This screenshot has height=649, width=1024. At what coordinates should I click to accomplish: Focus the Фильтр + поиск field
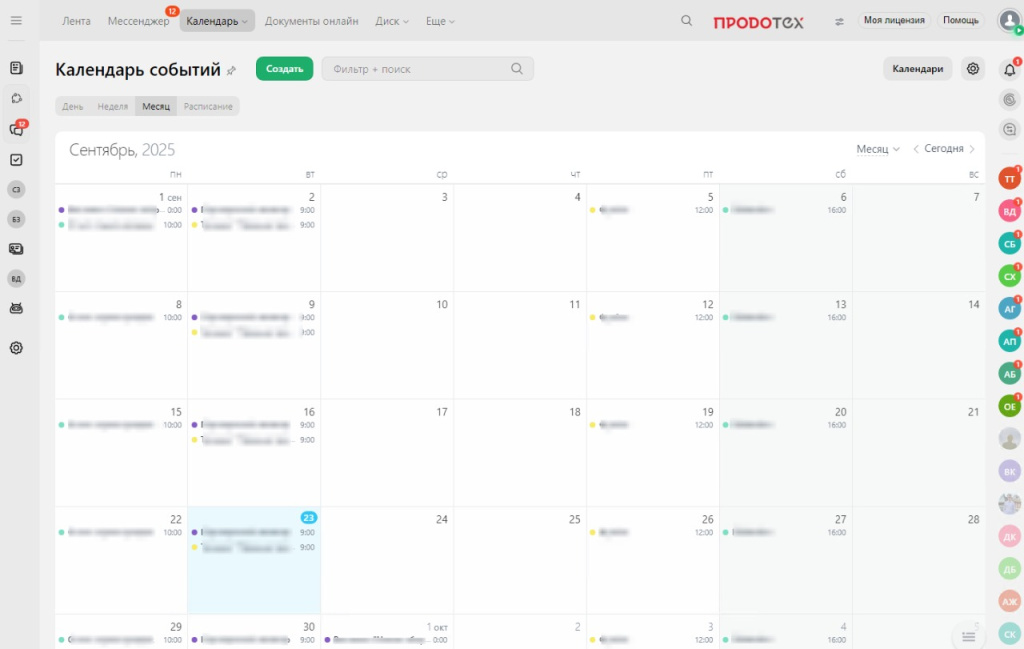[427, 69]
